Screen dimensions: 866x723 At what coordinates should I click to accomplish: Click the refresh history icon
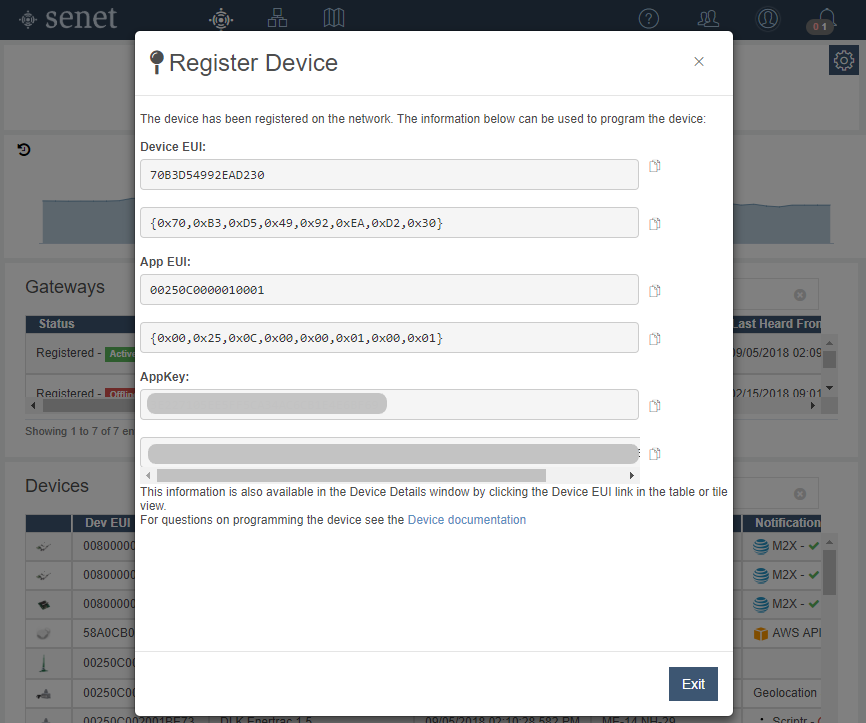pyautogui.click(x=24, y=150)
